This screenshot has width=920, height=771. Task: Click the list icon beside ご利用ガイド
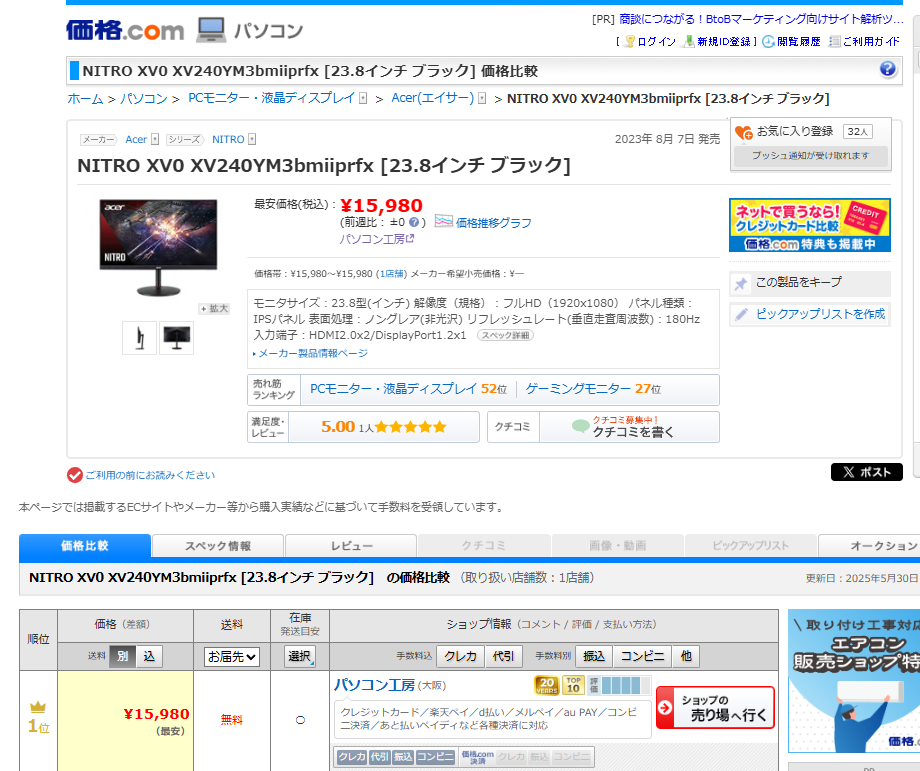[x=834, y=42]
